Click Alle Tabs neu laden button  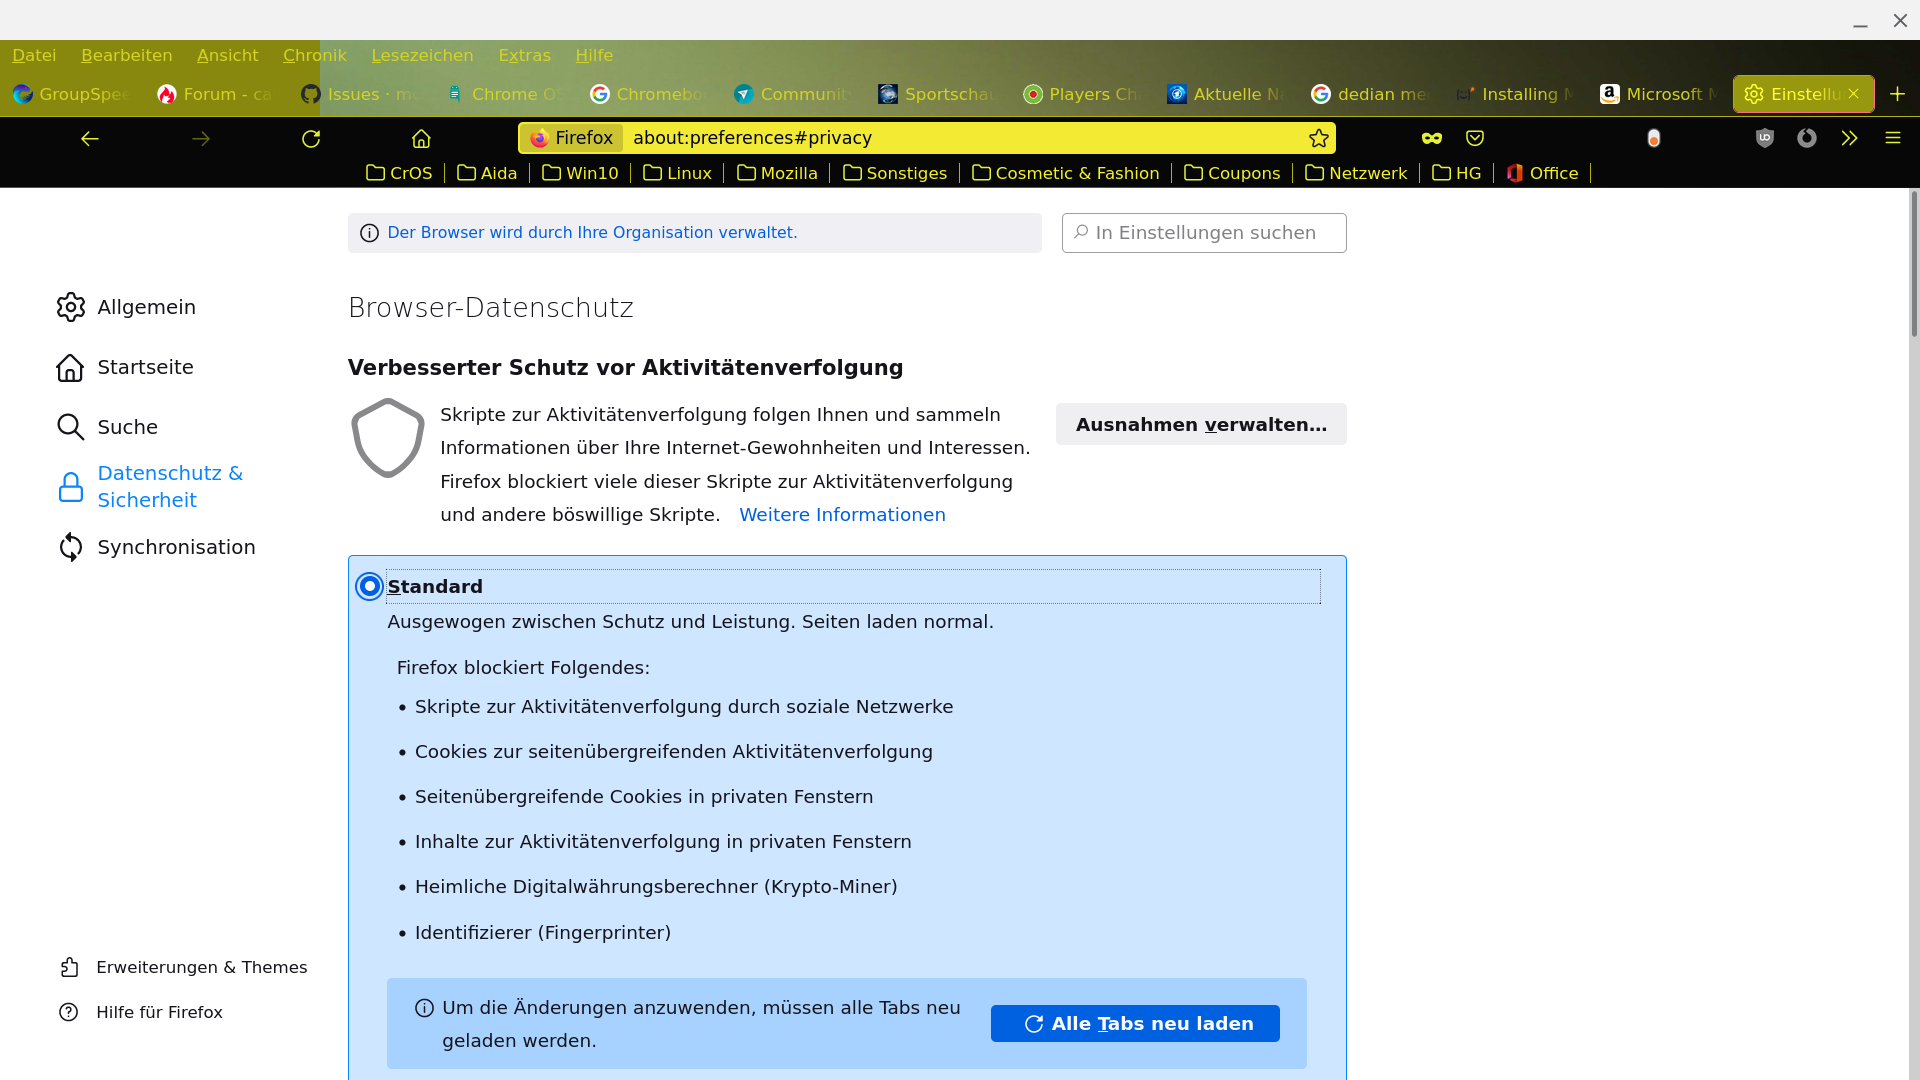coord(1135,1023)
